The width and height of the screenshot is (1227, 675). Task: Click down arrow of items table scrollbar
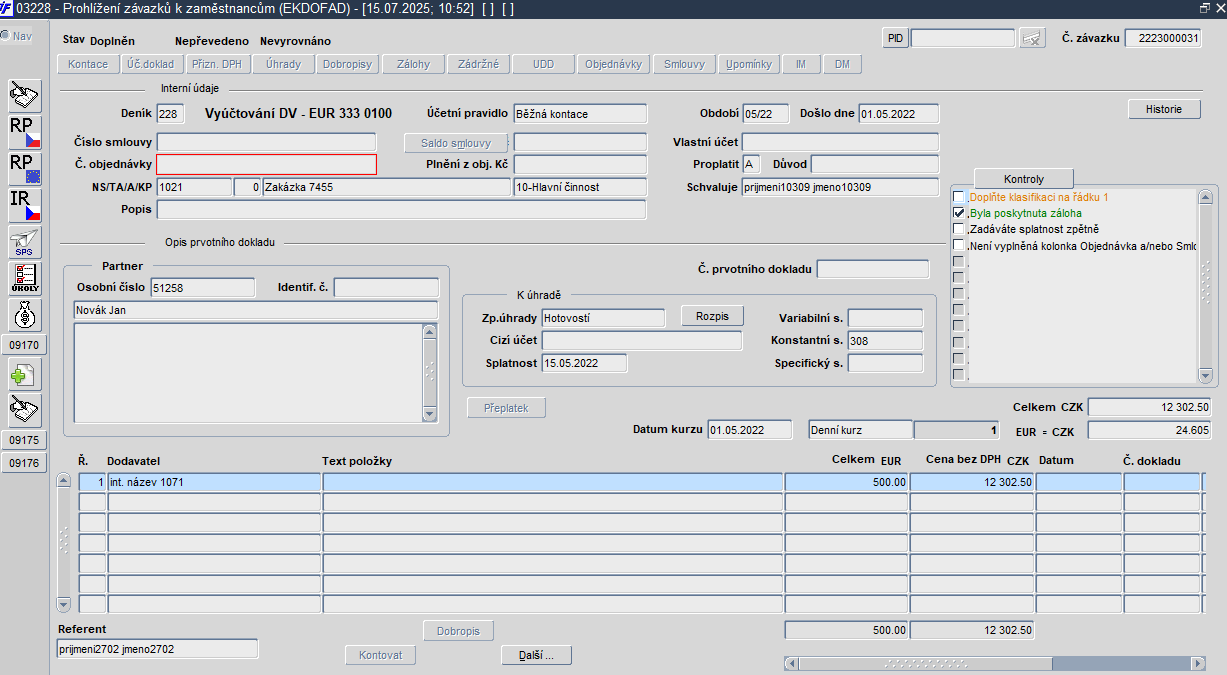coord(64,604)
